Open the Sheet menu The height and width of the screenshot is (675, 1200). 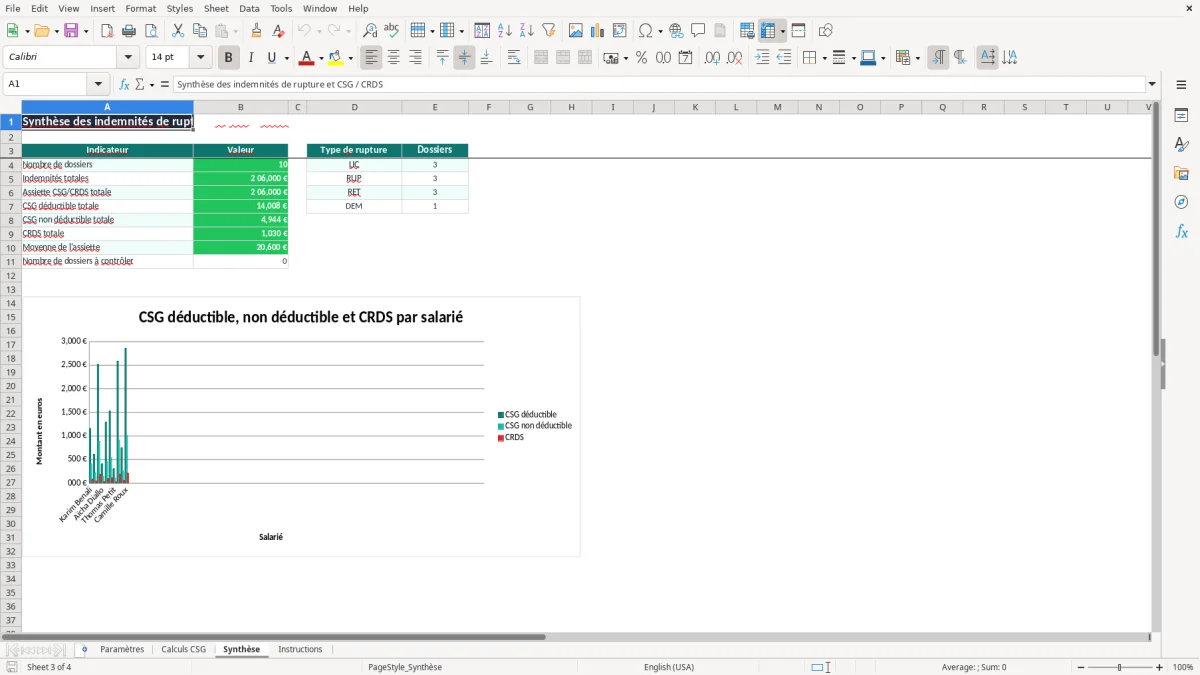(216, 8)
